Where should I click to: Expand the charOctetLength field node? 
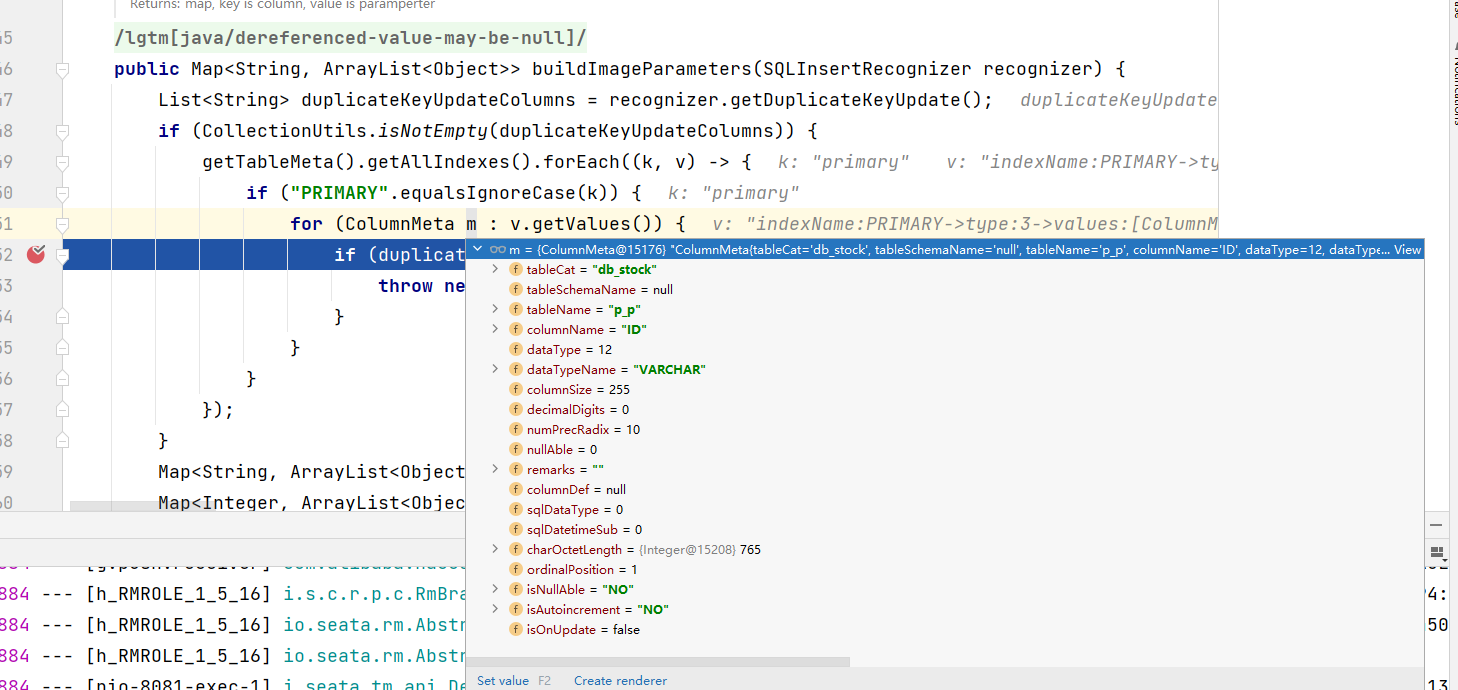click(495, 550)
